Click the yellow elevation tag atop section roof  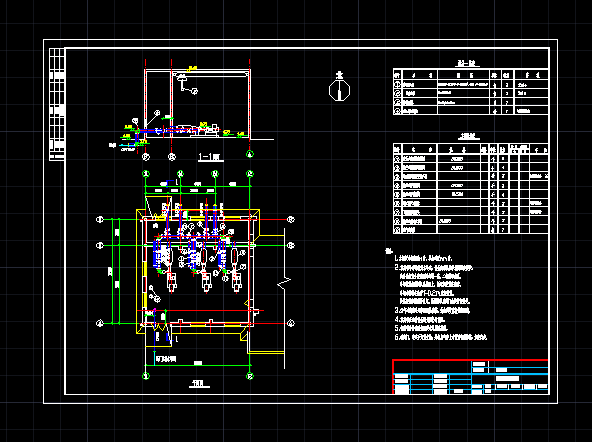[192, 69]
